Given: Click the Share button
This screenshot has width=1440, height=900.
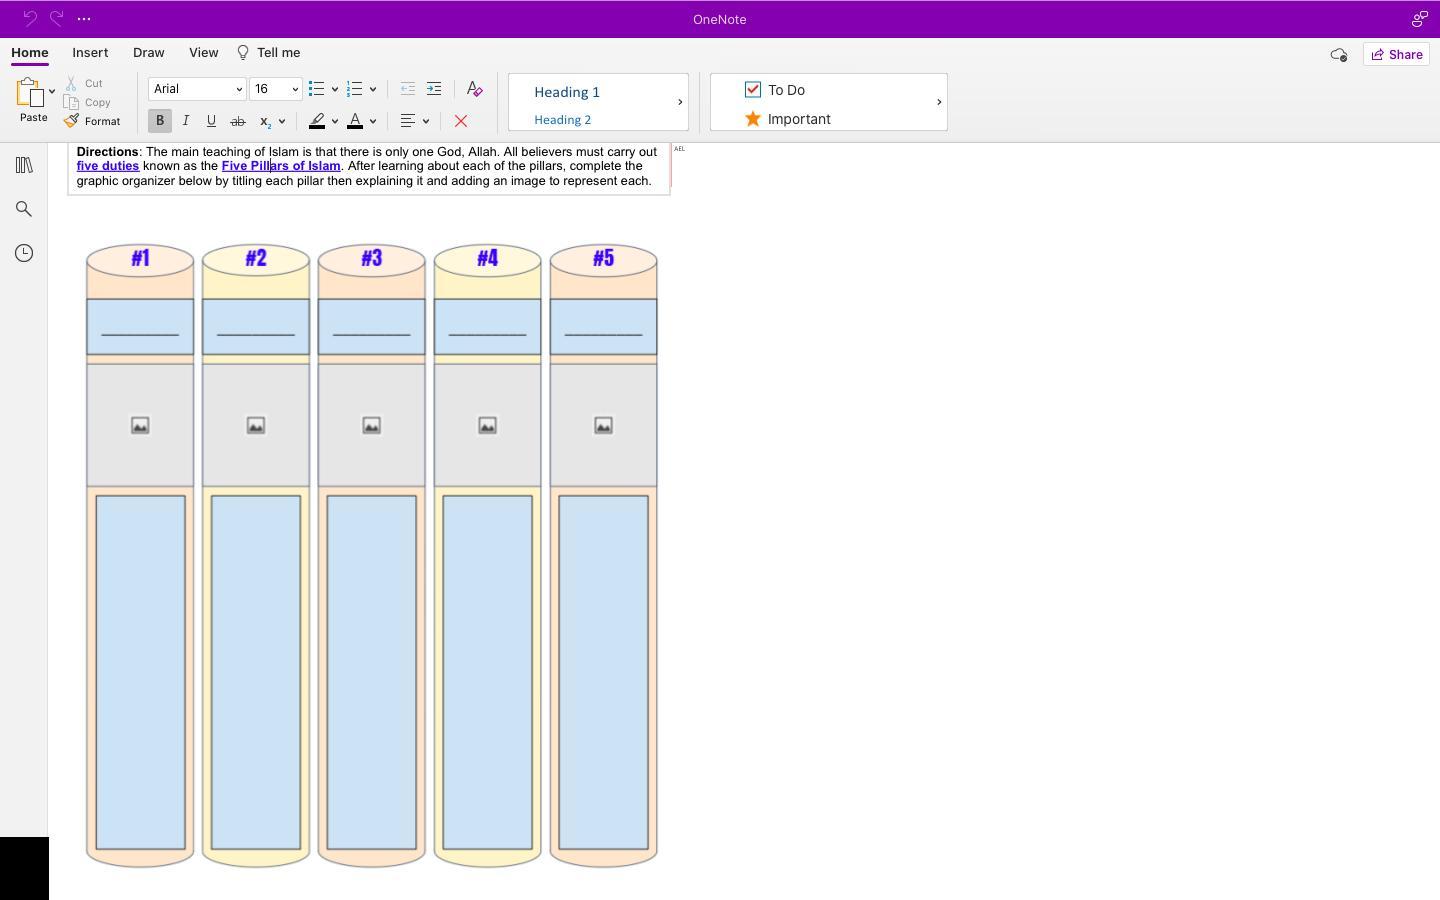Looking at the screenshot, I should tap(1396, 54).
